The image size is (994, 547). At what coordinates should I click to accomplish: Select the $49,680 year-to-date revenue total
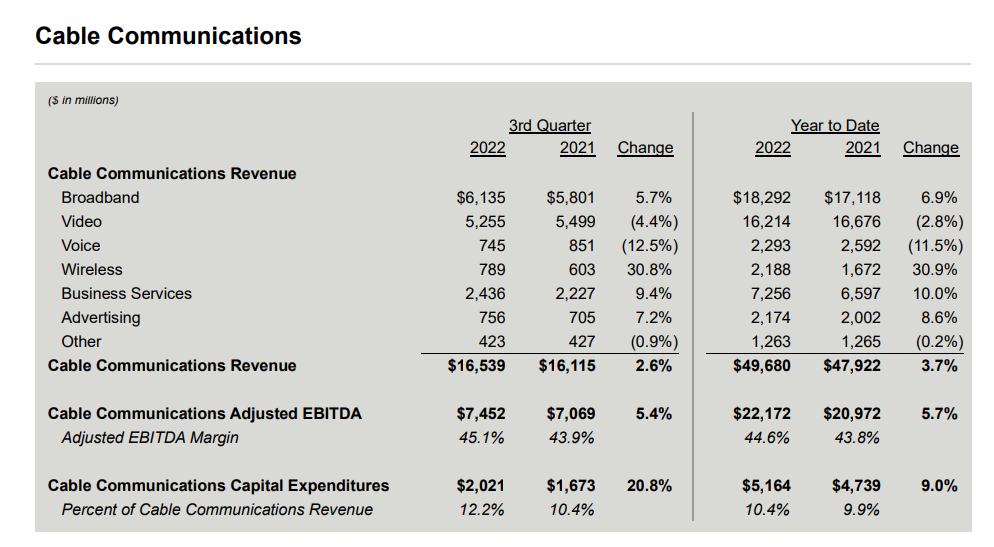click(x=761, y=366)
